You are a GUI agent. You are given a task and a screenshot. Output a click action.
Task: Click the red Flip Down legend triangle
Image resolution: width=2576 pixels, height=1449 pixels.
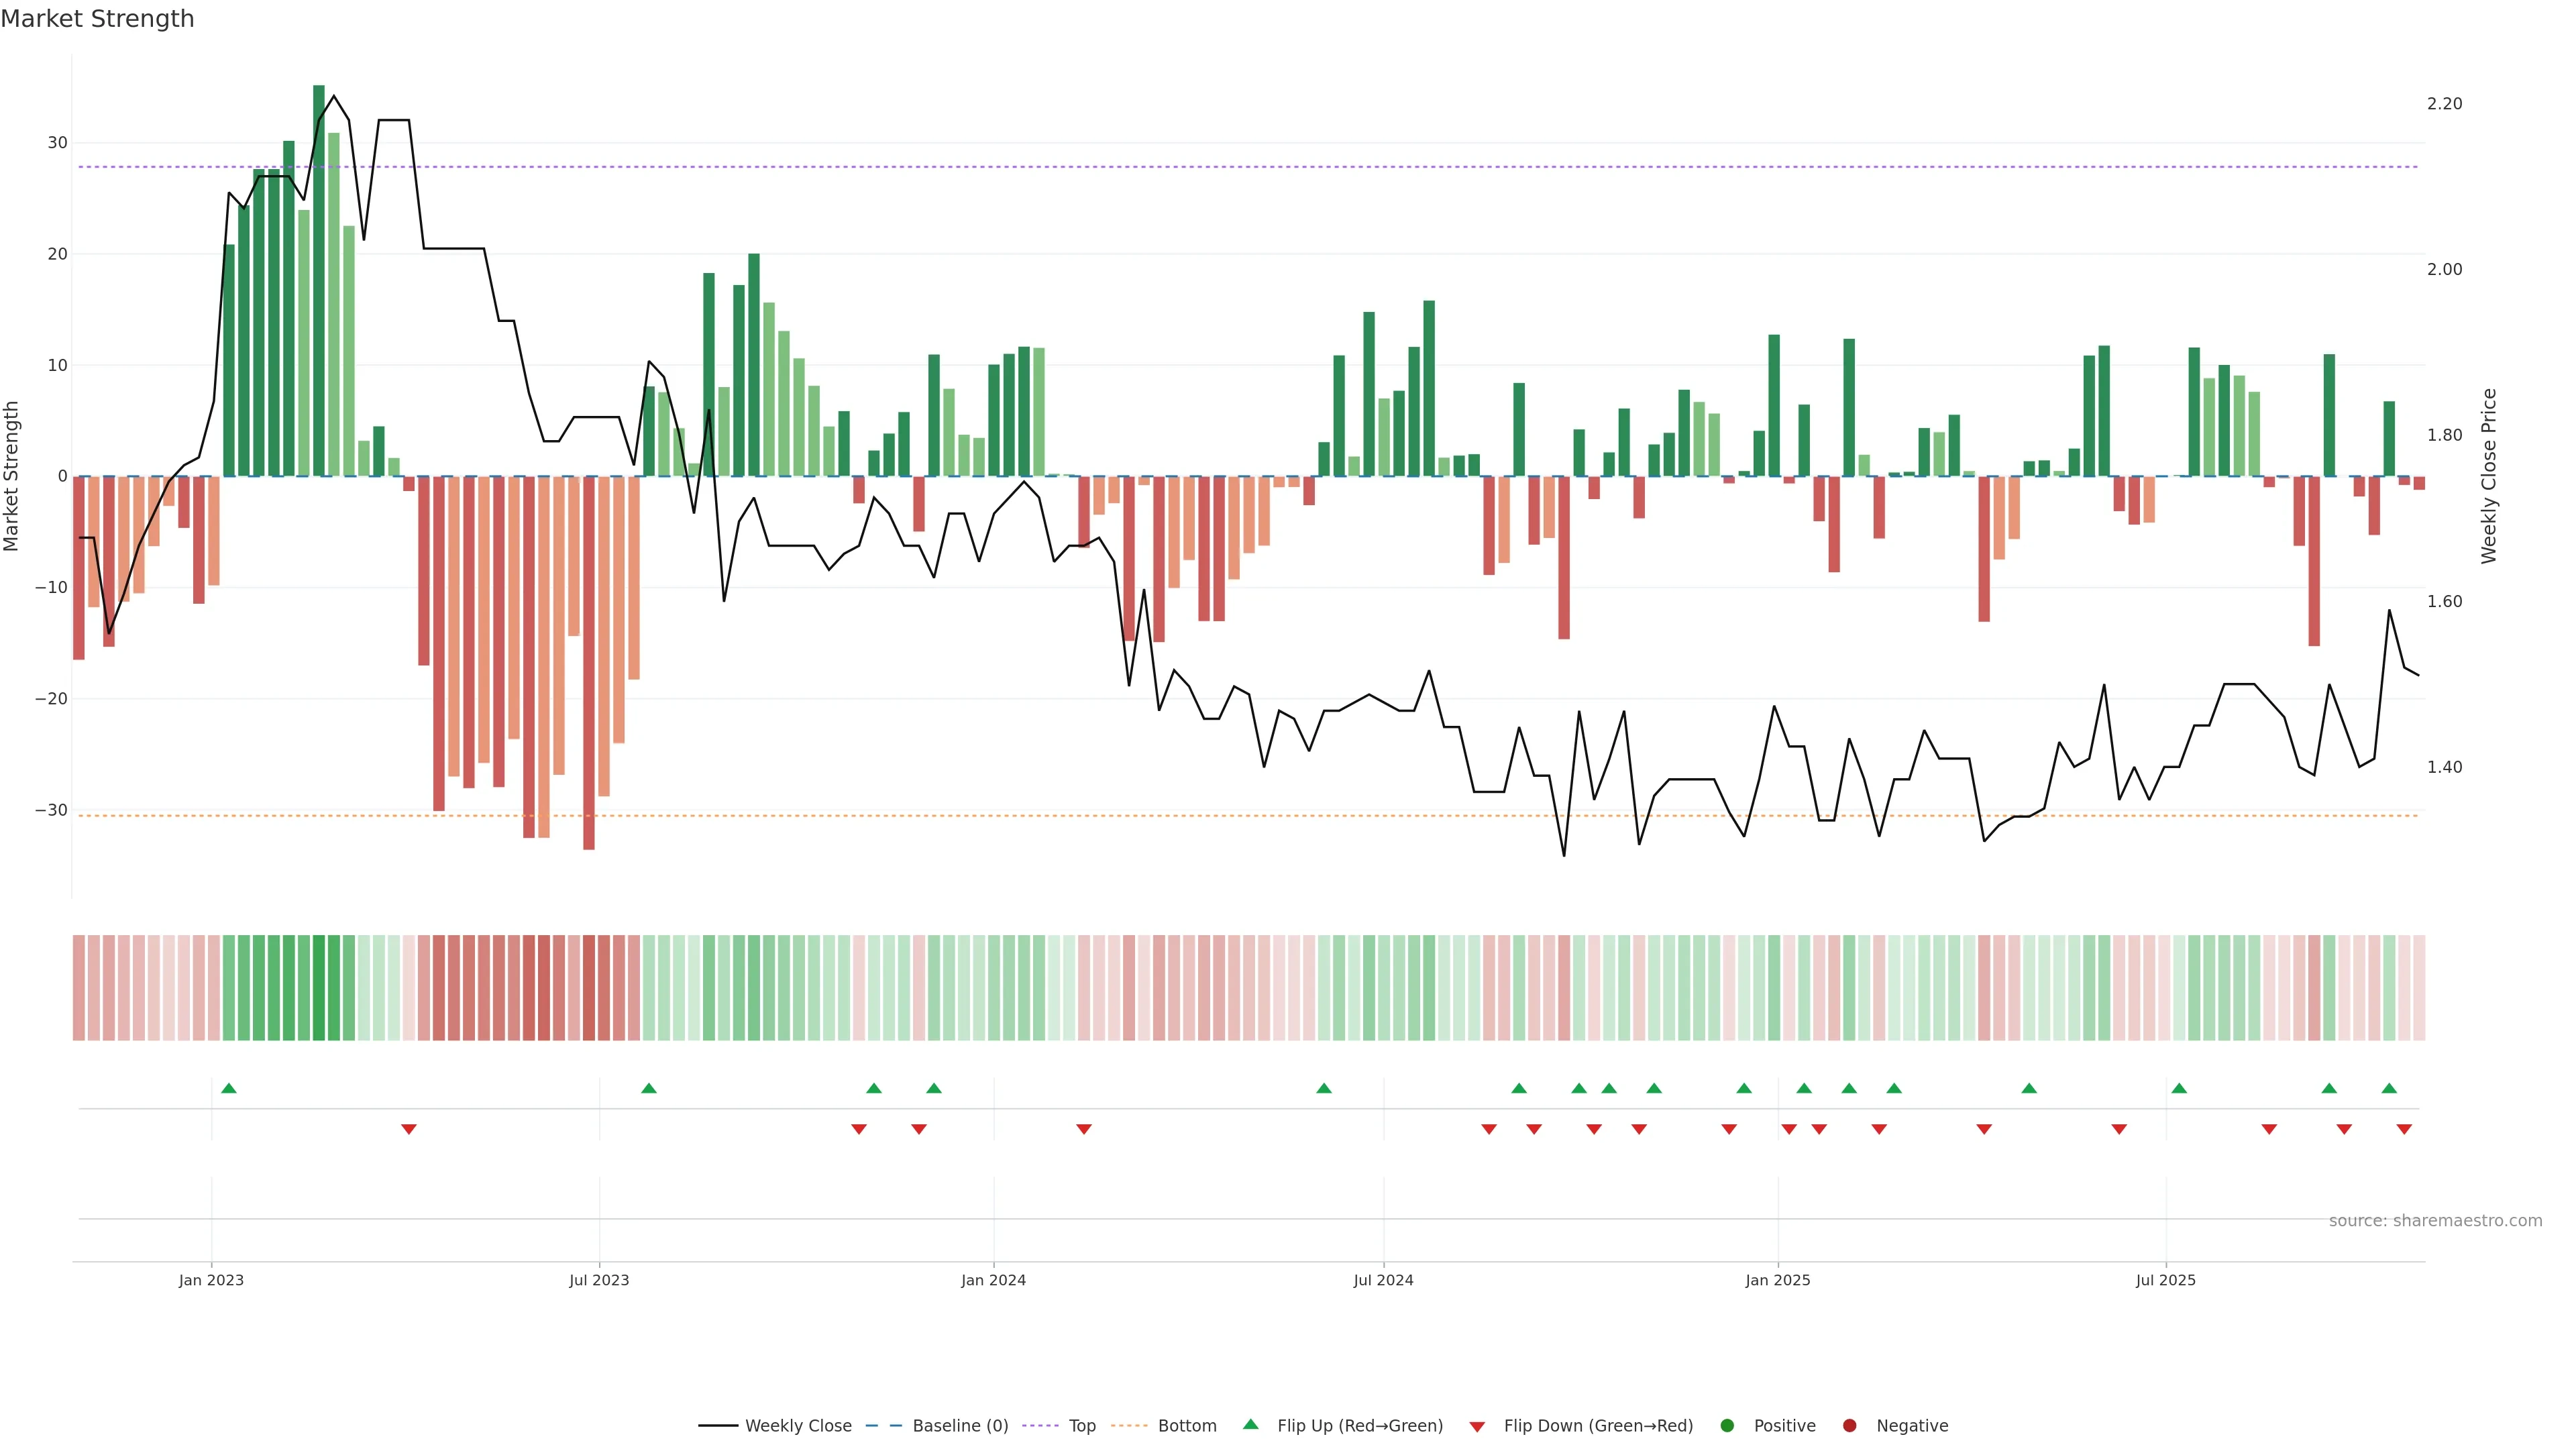[1477, 1427]
